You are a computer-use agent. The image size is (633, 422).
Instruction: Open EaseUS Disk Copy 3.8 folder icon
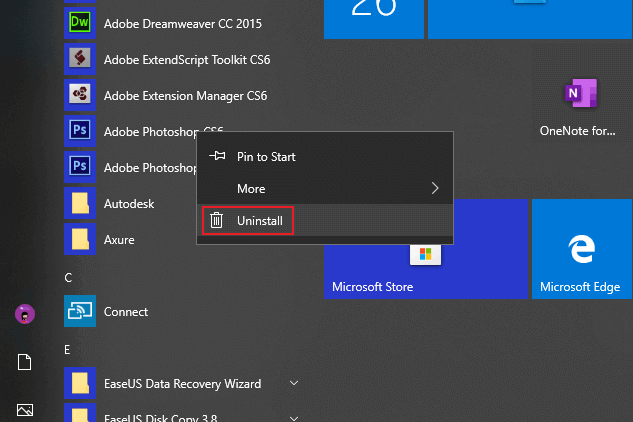click(x=80, y=413)
